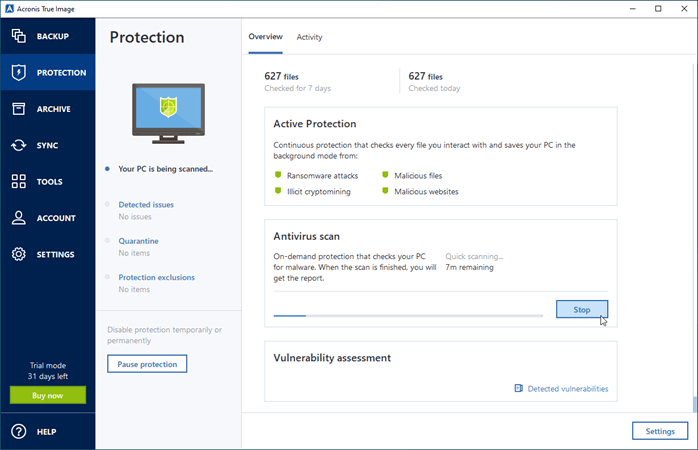Open the Settings gear icon in sidebar

pyautogui.click(x=18, y=254)
